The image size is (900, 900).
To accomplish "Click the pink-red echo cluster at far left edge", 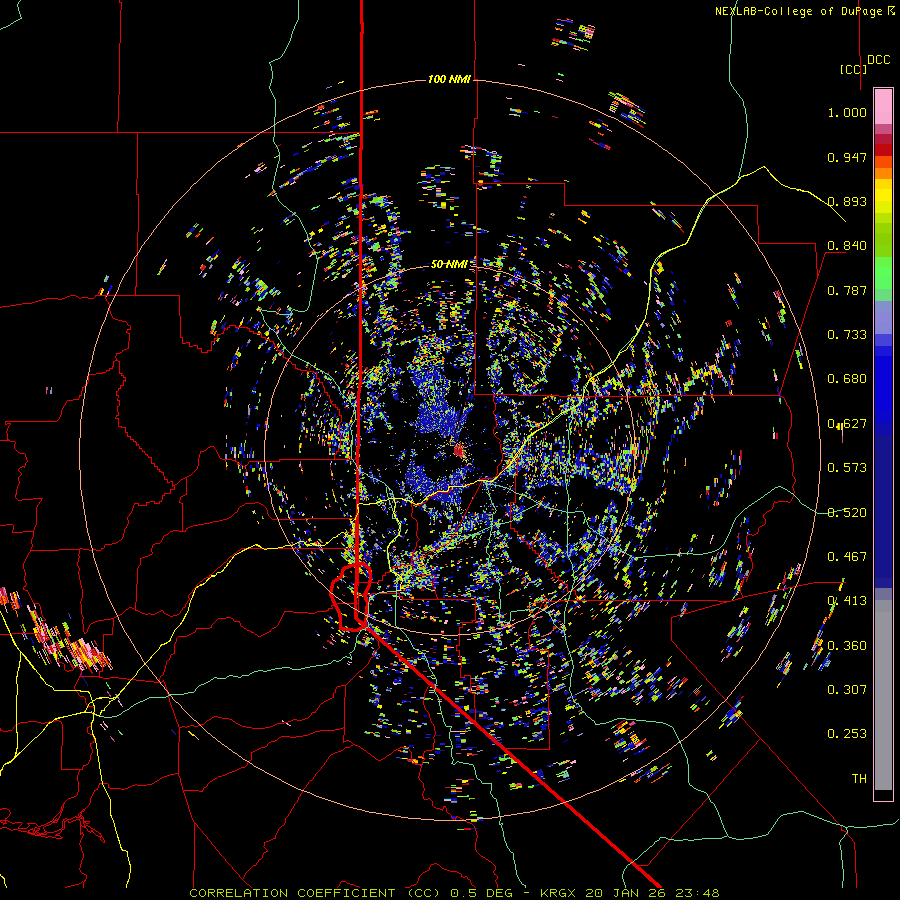I will coord(56,631).
